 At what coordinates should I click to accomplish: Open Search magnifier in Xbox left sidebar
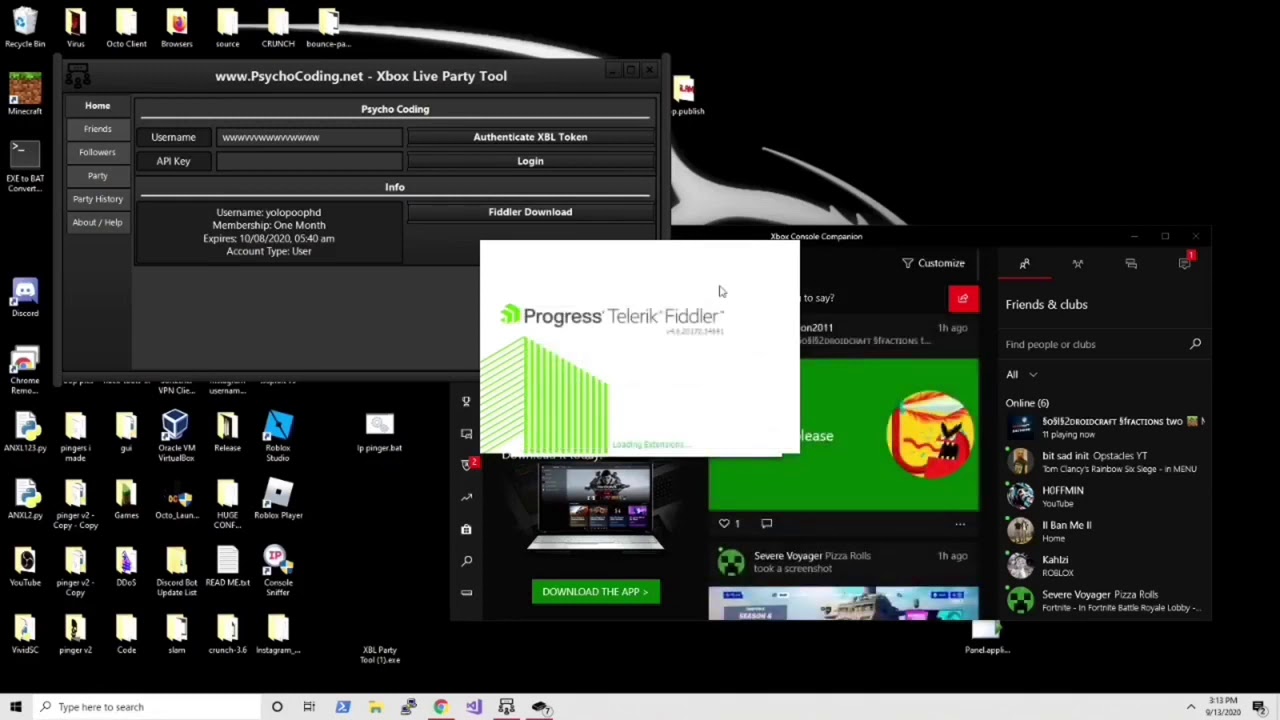pos(466,561)
